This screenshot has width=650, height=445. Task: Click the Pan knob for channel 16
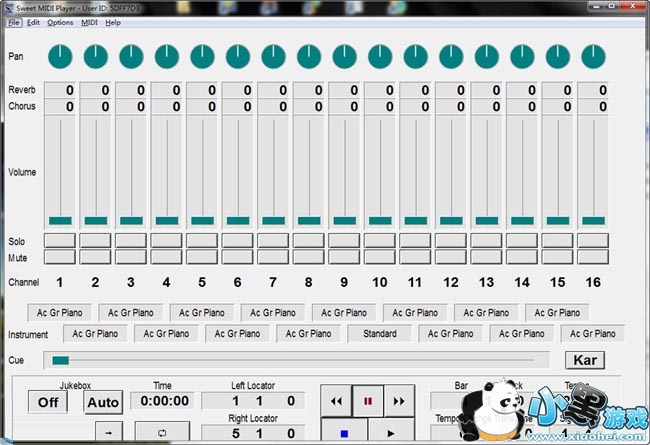click(593, 57)
